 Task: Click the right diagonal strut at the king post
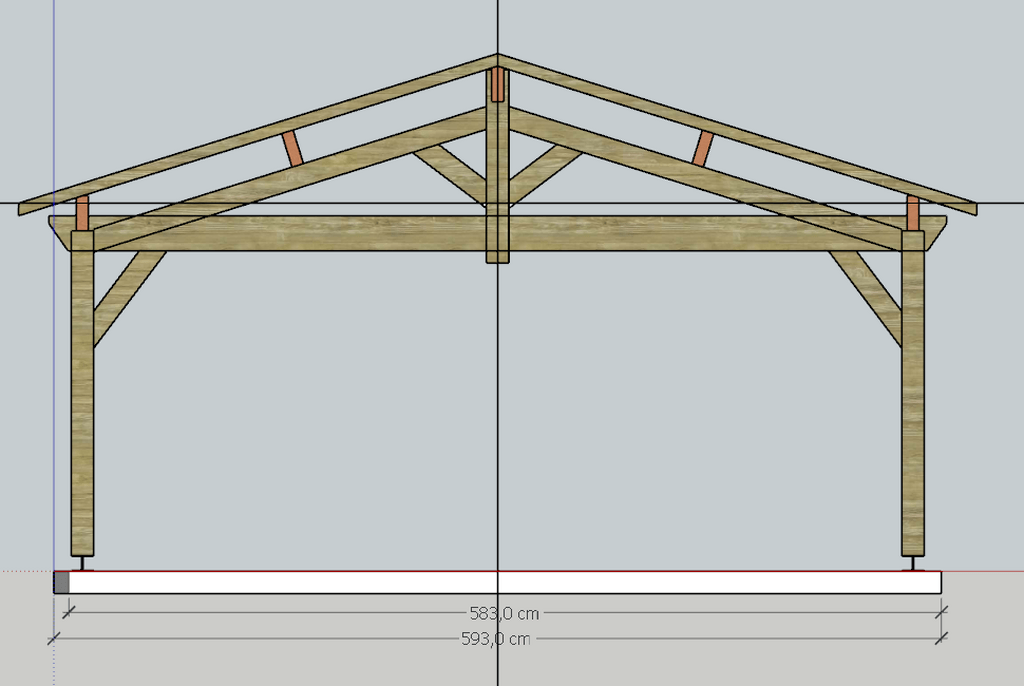pos(545,174)
